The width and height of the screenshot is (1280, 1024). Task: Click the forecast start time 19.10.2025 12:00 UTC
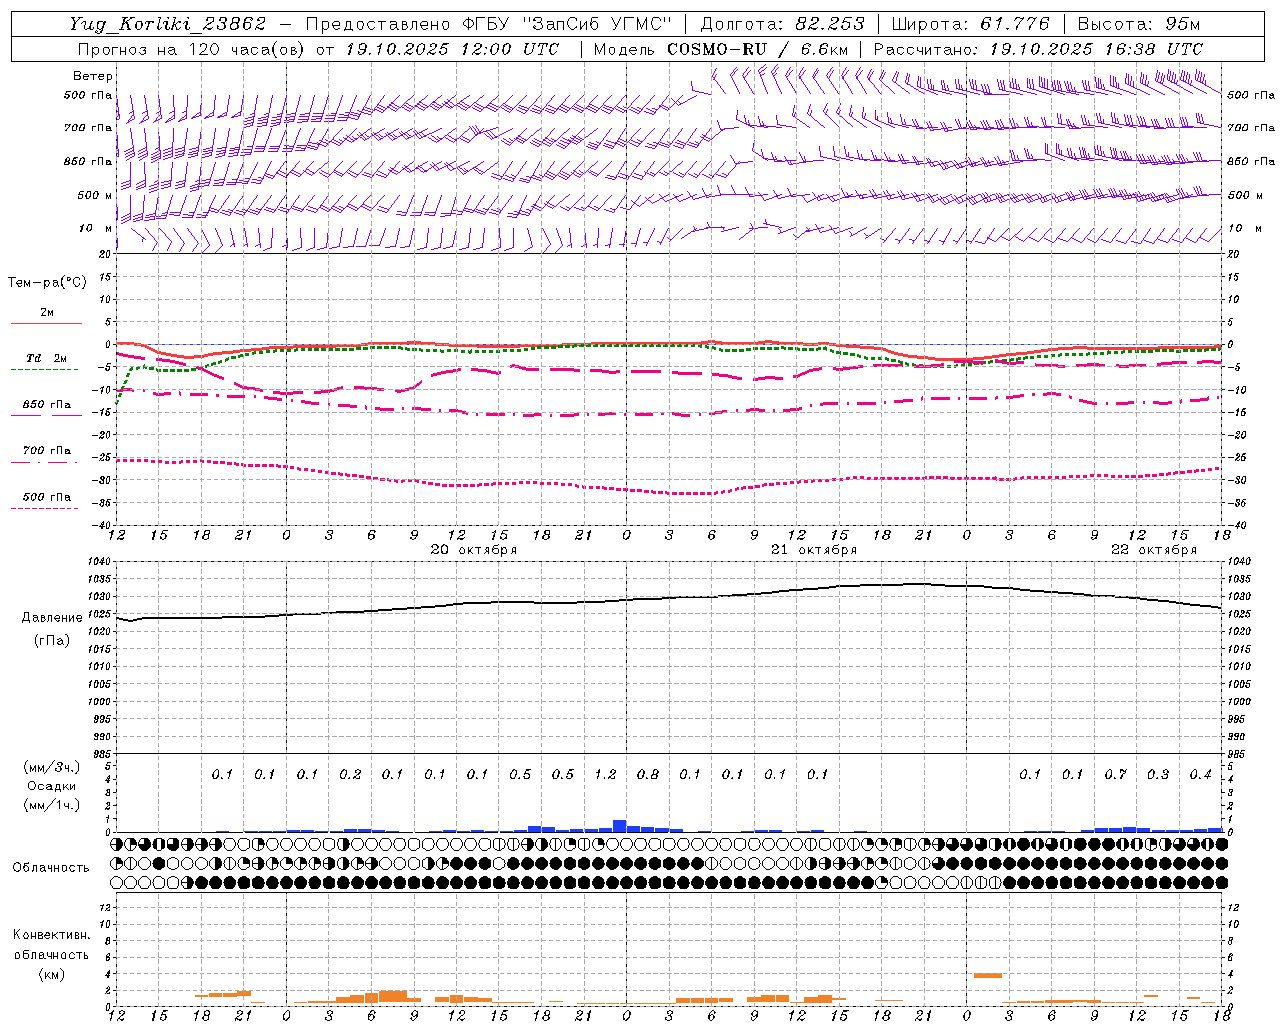pos(453,49)
